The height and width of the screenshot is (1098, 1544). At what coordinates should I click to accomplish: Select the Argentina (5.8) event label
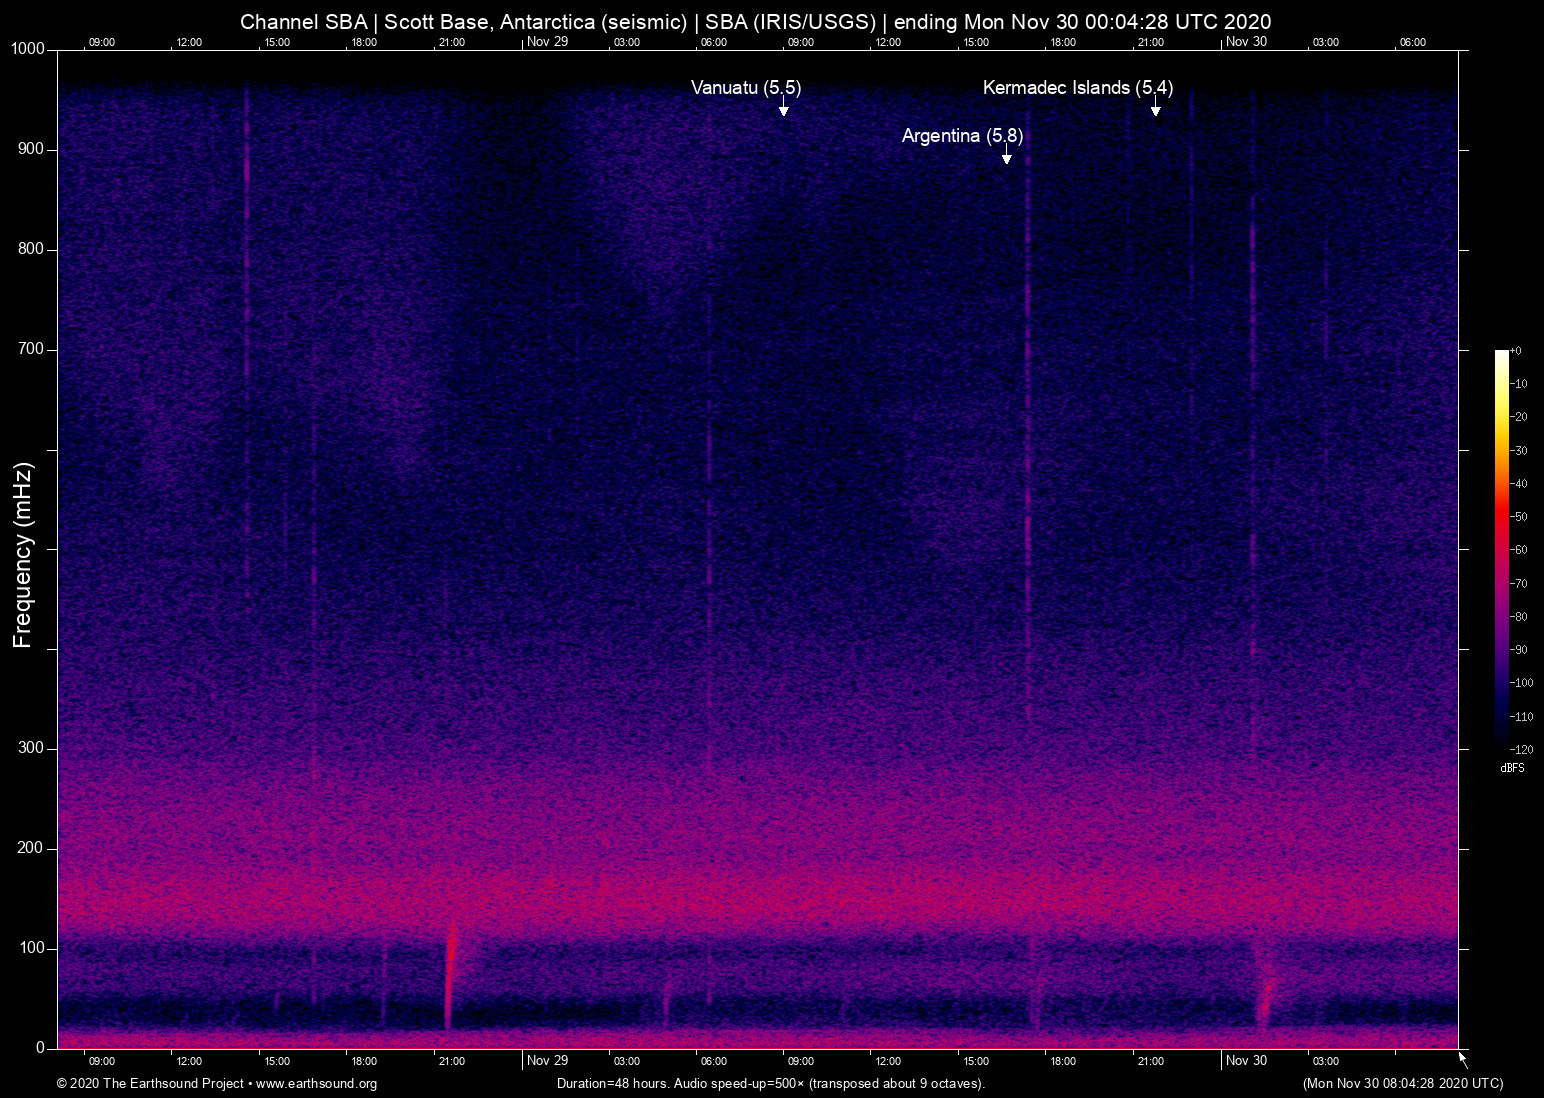pos(962,136)
